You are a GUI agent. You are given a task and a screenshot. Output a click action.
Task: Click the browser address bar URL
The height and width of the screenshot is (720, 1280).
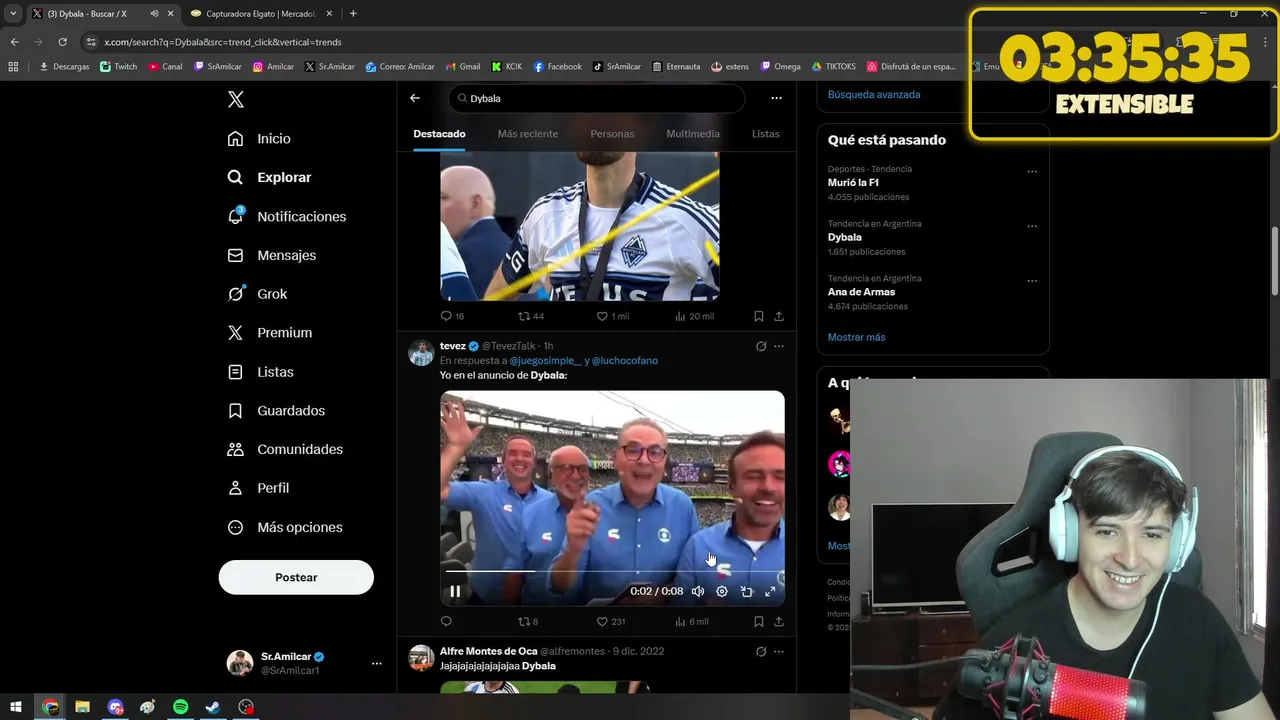(223, 42)
